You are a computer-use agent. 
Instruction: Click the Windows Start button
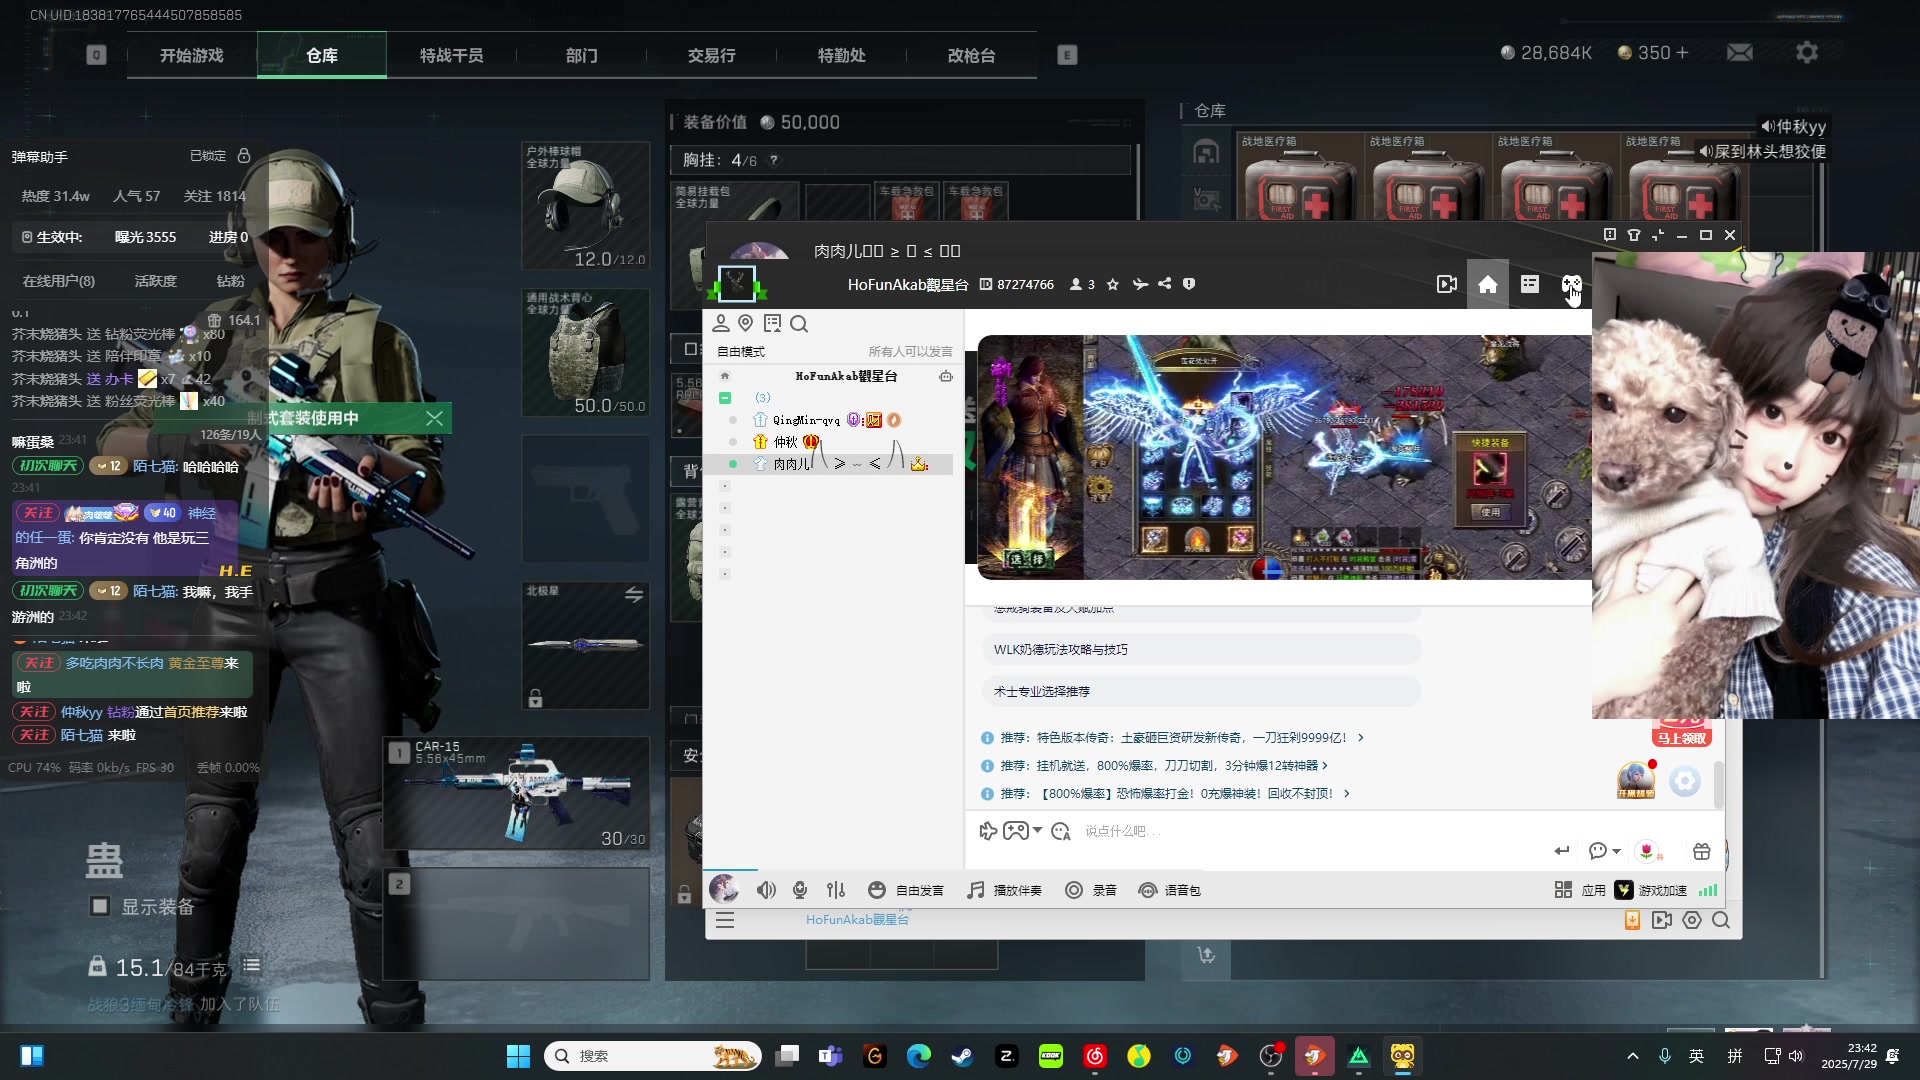coord(518,1056)
